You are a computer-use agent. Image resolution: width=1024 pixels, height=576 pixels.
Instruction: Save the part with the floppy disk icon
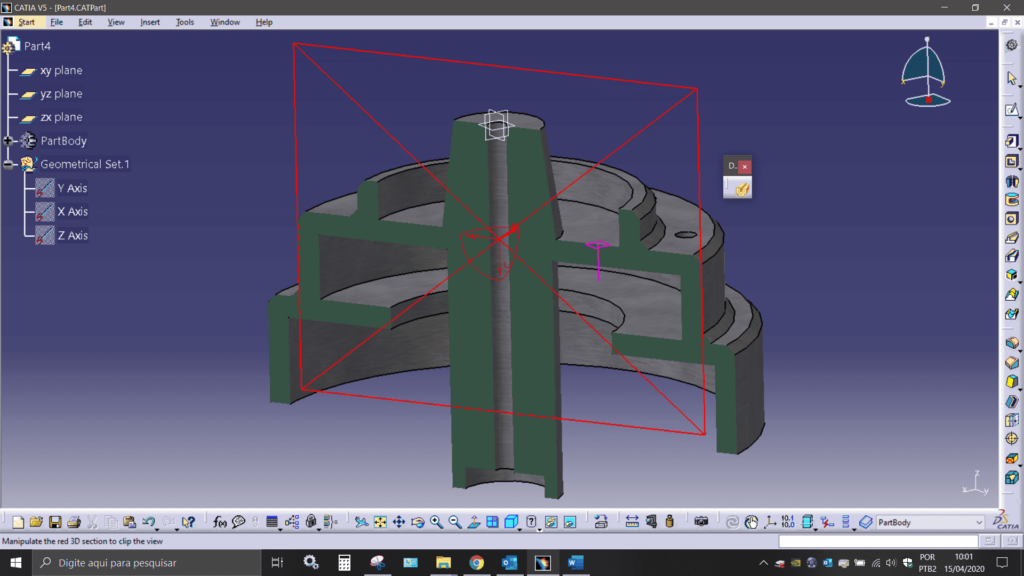[x=55, y=522]
